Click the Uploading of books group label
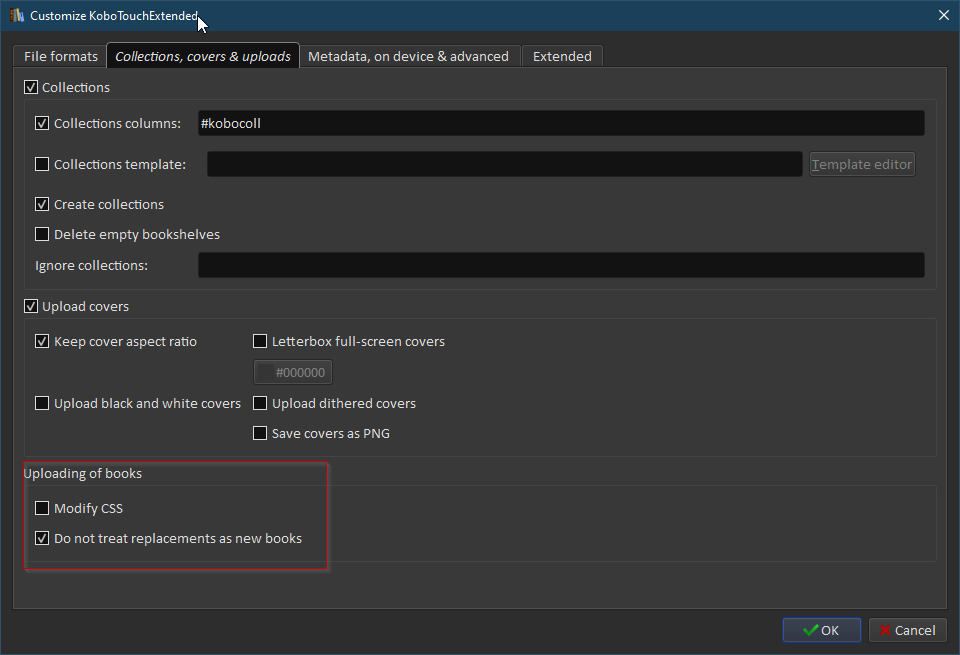The width and height of the screenshot is (960, 655). tap(83, 473)
